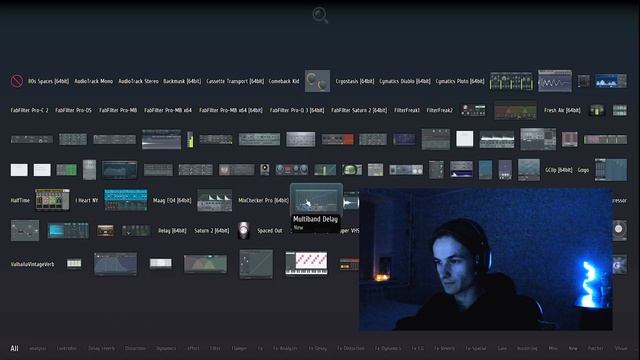Open Cassette Transport [64bit]
The width and height of the screenshot is (640, 360).
pos(235,81)
